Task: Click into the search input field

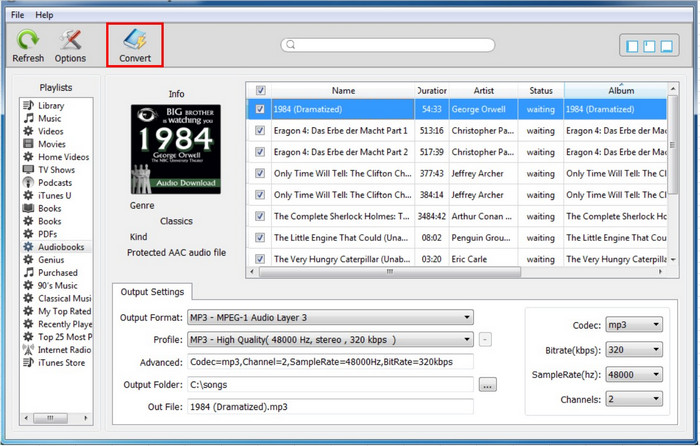Action: point(388,45)
